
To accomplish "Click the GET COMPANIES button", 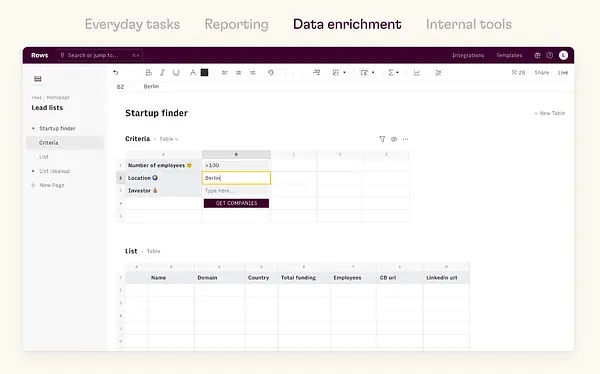I will [236, 203].
